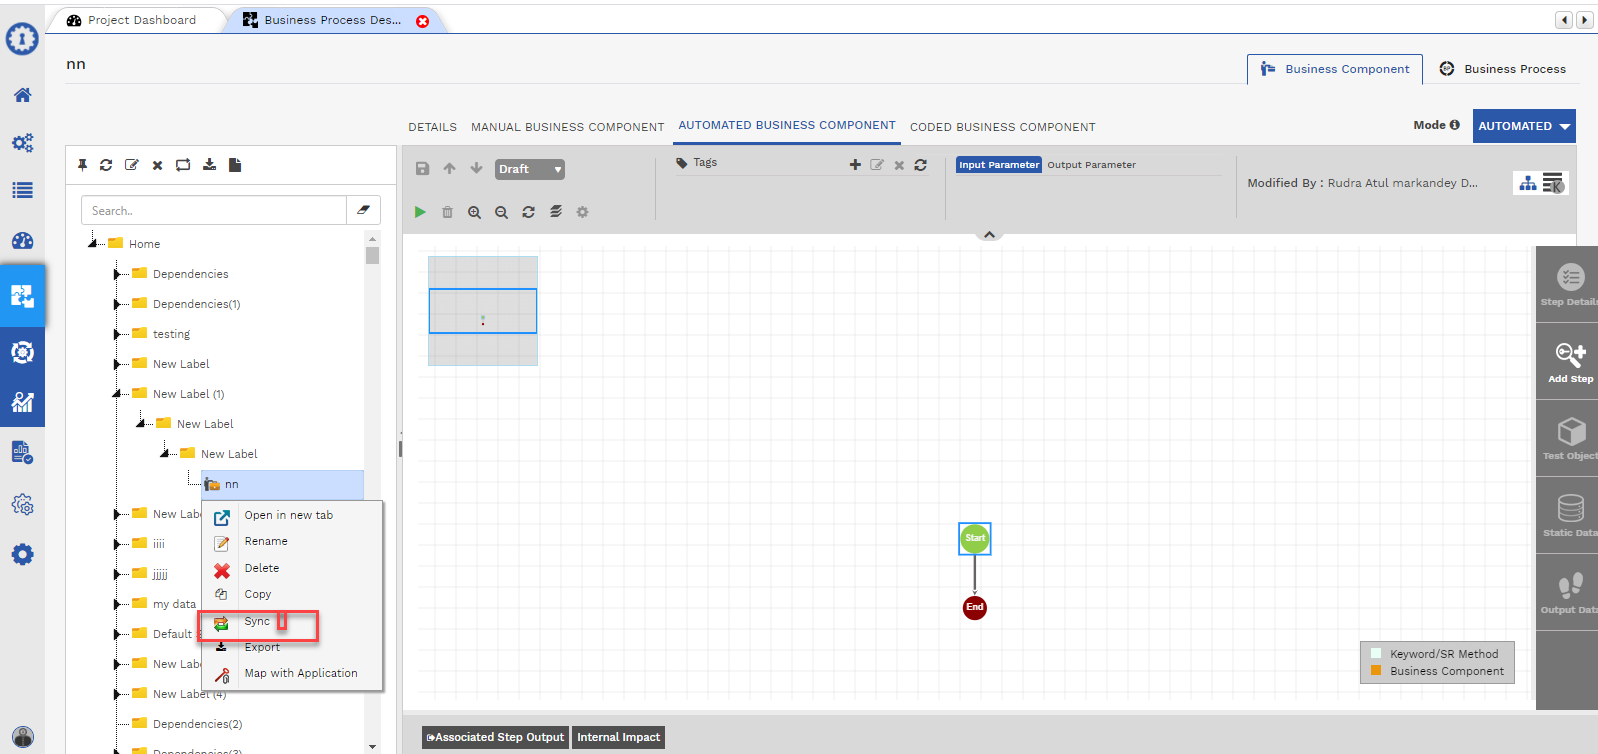Click the puzzle piece sidebar icon
The height and width of the screenshot is (754, 1598).
pos(22,296)
